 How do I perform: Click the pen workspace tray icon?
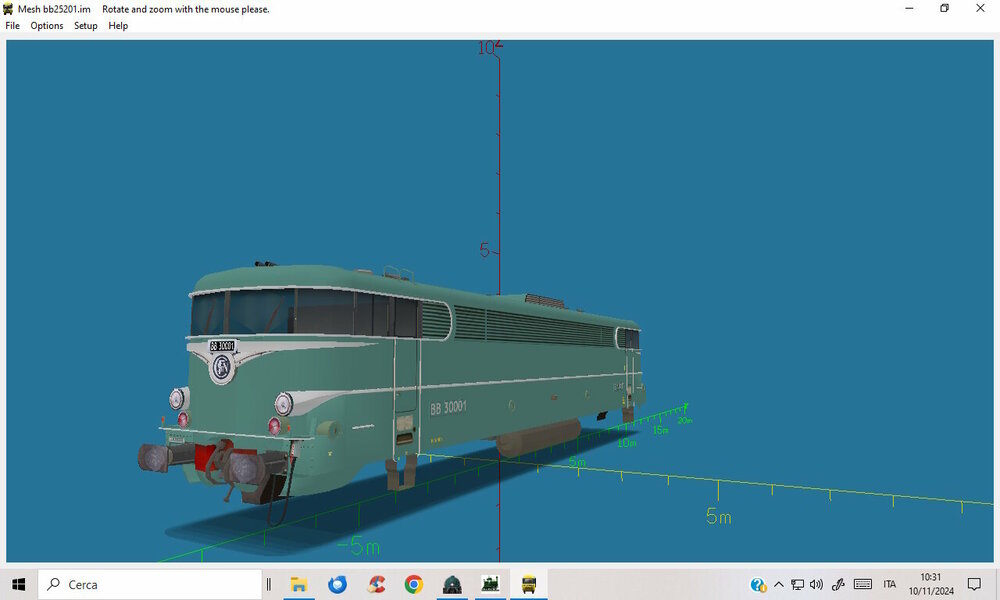pyautogui.click(x=838, y=584)
